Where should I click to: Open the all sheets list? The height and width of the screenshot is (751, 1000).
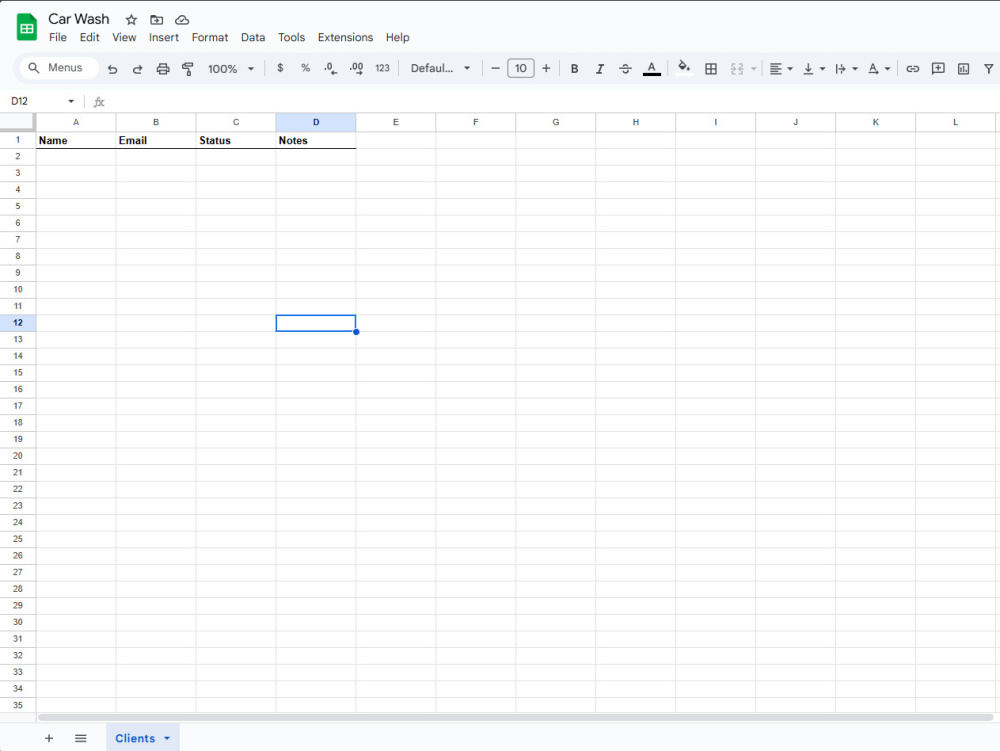pyautogui.click(x=80, y=738)
